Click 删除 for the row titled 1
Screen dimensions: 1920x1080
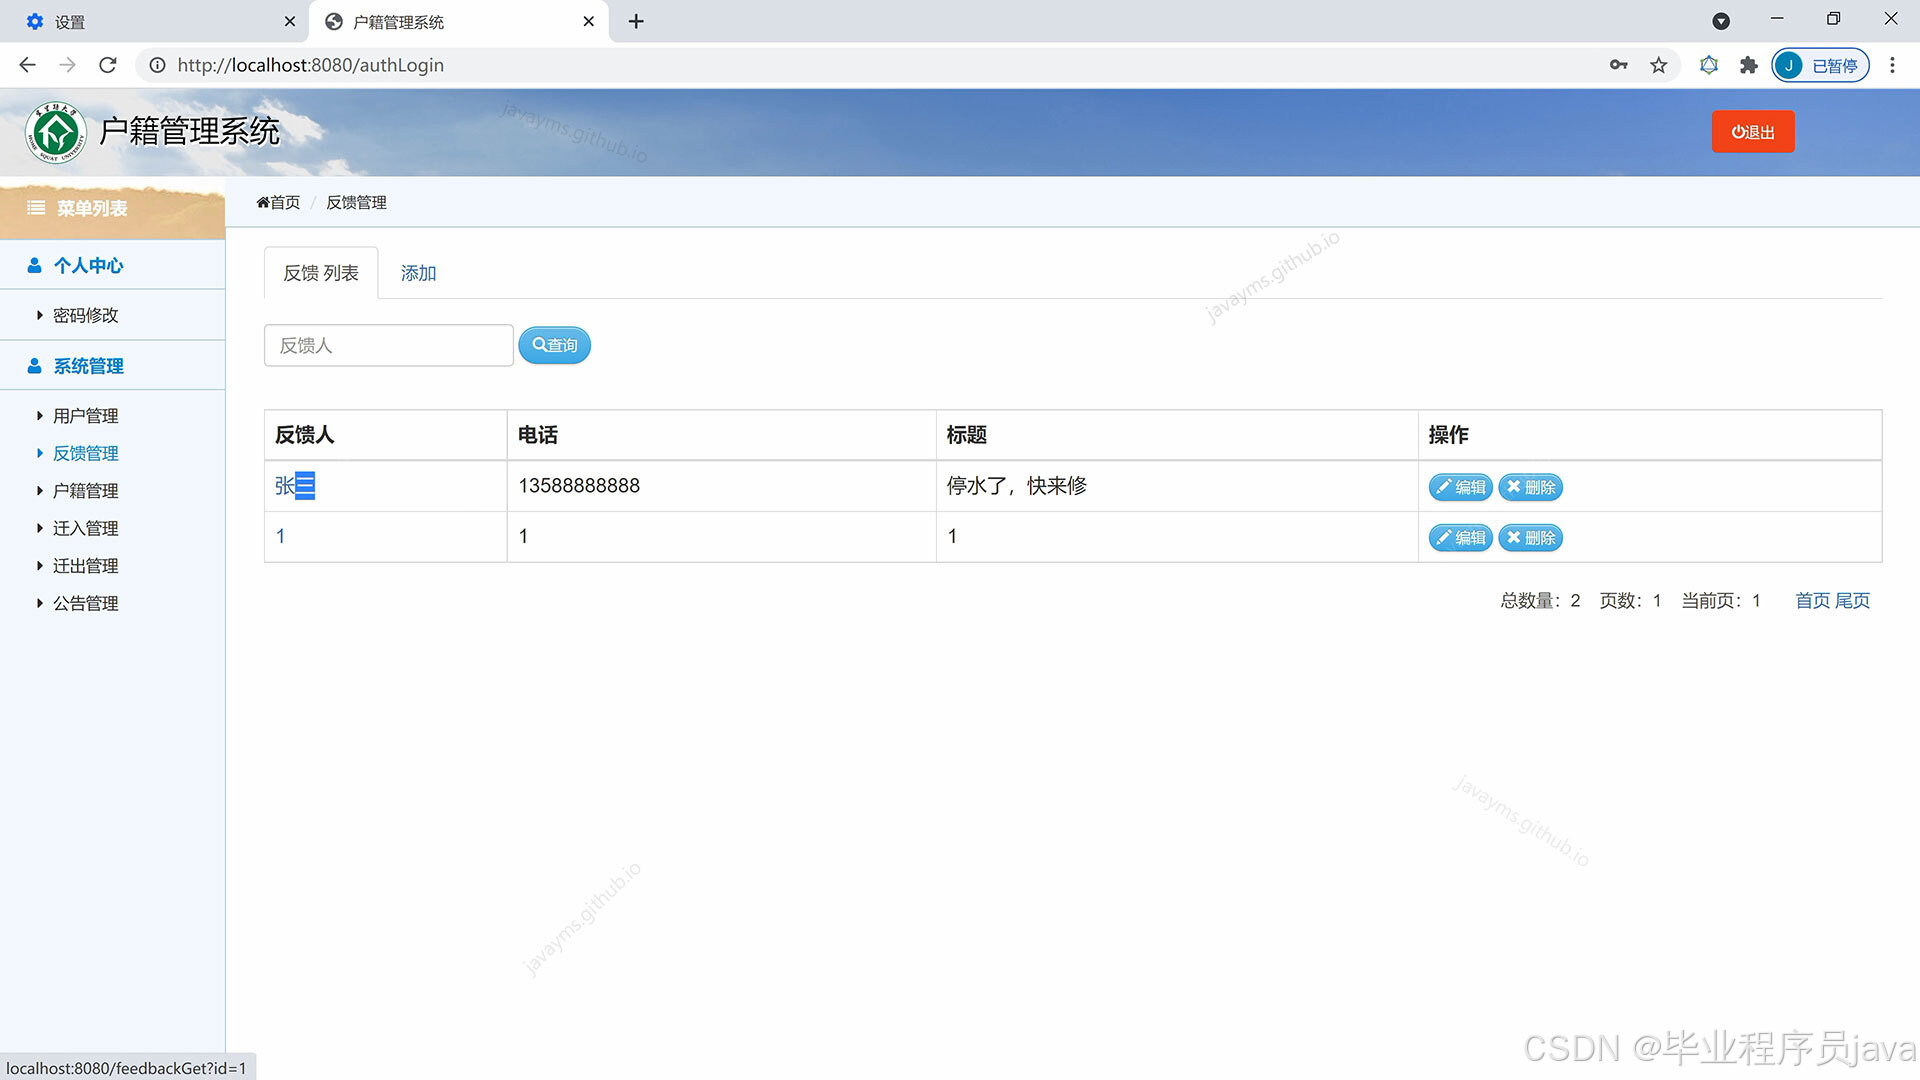(1531, 538)
